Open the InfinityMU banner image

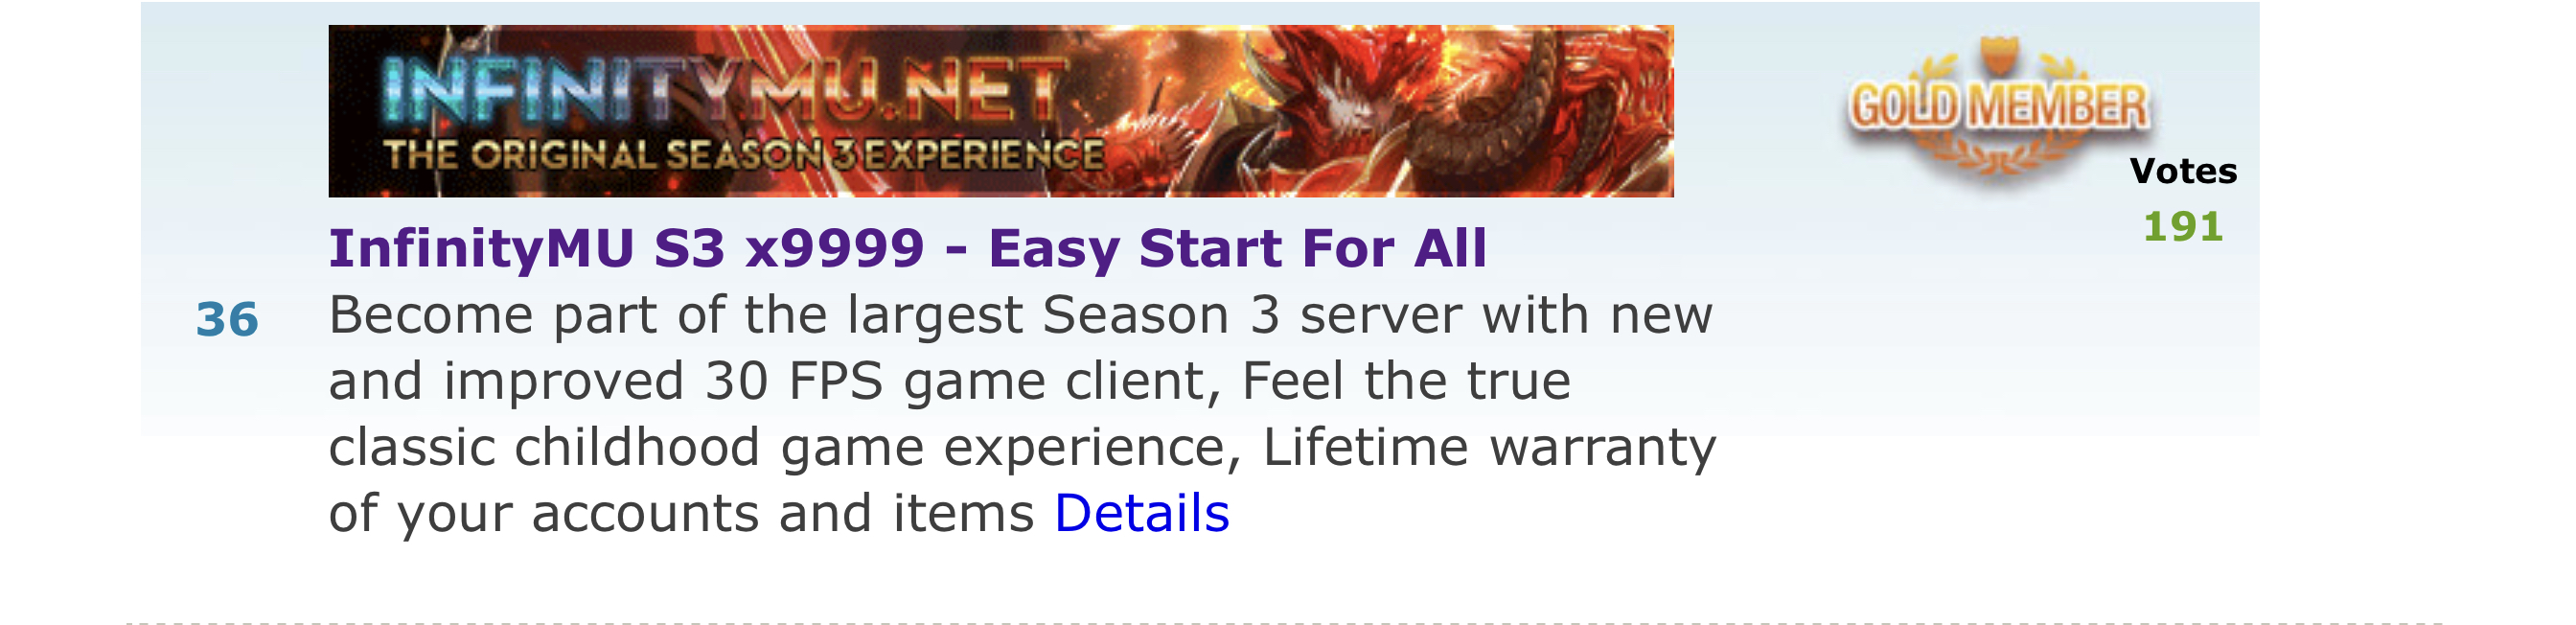(x=1001, y=111)
